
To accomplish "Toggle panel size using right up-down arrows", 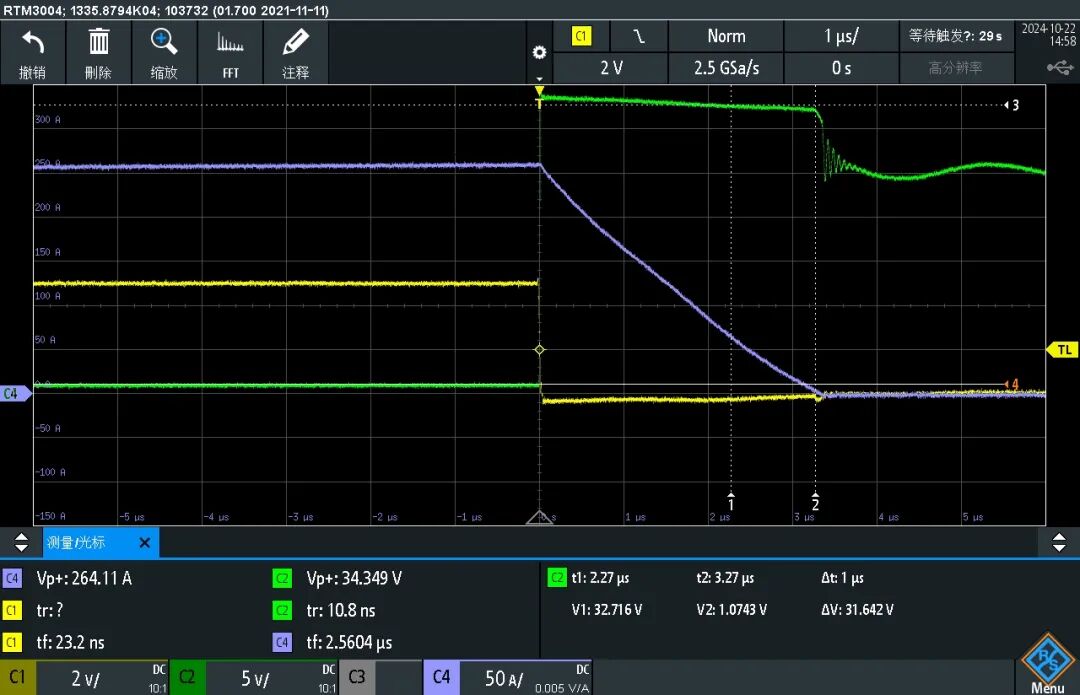I will (1059, 543).
